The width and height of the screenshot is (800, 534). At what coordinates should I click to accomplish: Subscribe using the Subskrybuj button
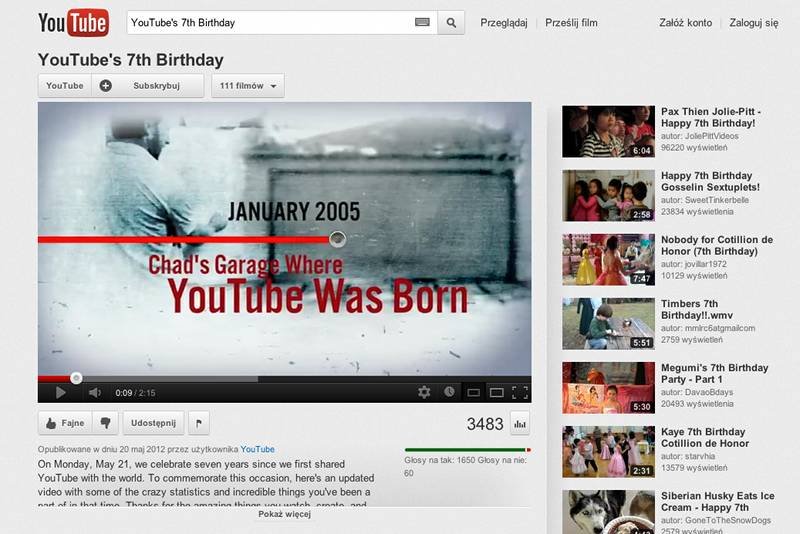tap(148, 86)
